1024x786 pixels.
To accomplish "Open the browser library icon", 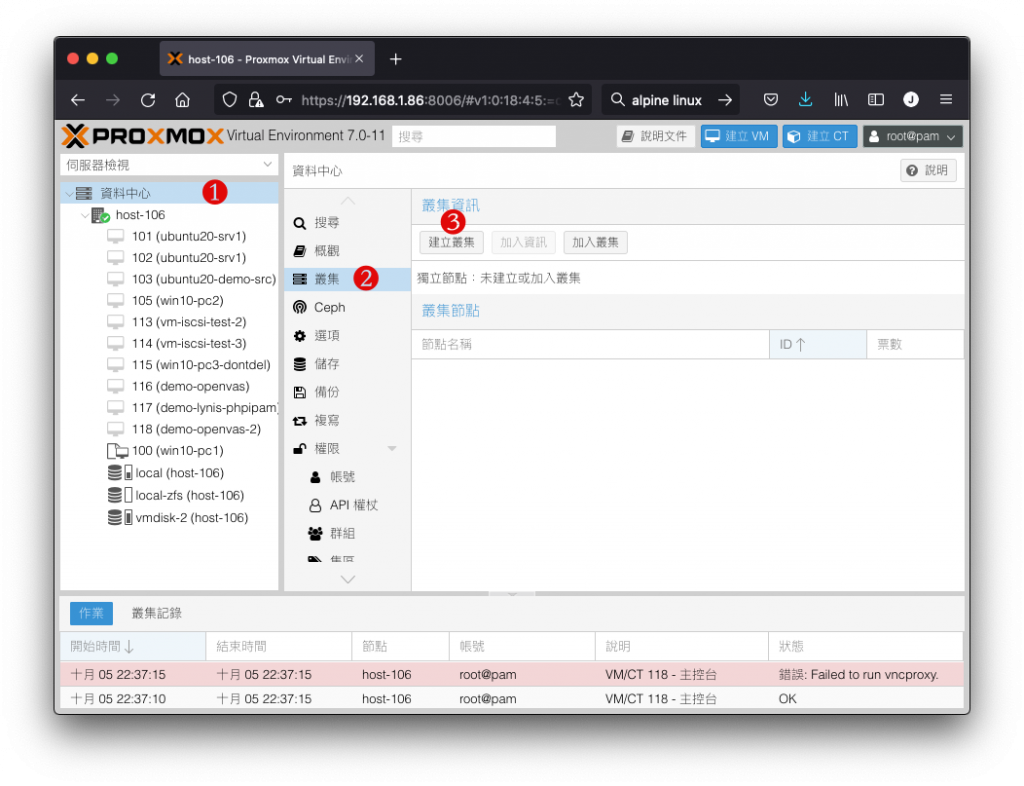I will click(x=840, y=100).
